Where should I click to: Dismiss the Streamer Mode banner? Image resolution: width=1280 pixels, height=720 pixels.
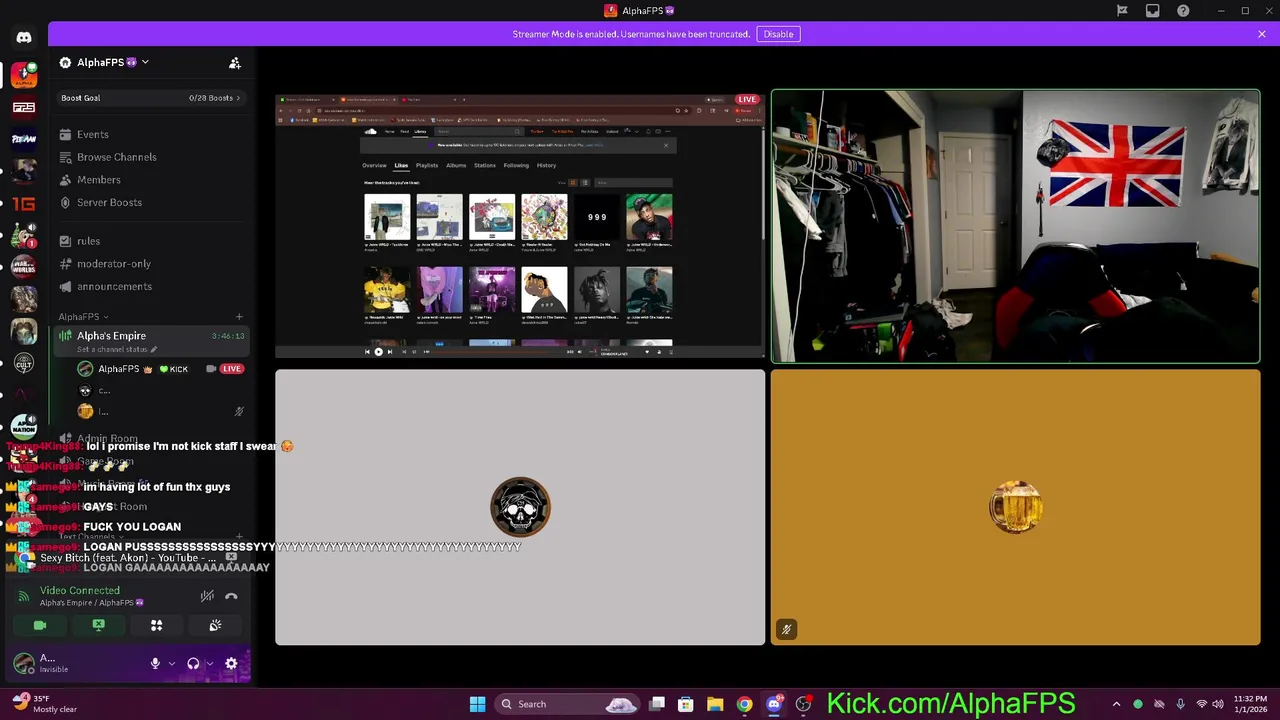1262,34
